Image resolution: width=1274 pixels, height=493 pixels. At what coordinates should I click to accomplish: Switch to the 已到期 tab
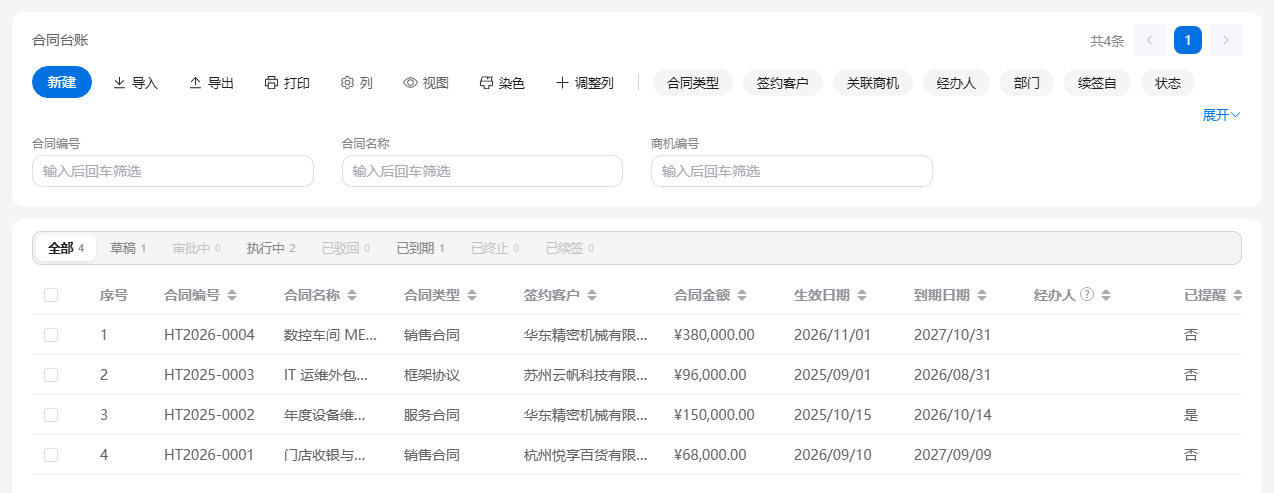tap(420, 248)
